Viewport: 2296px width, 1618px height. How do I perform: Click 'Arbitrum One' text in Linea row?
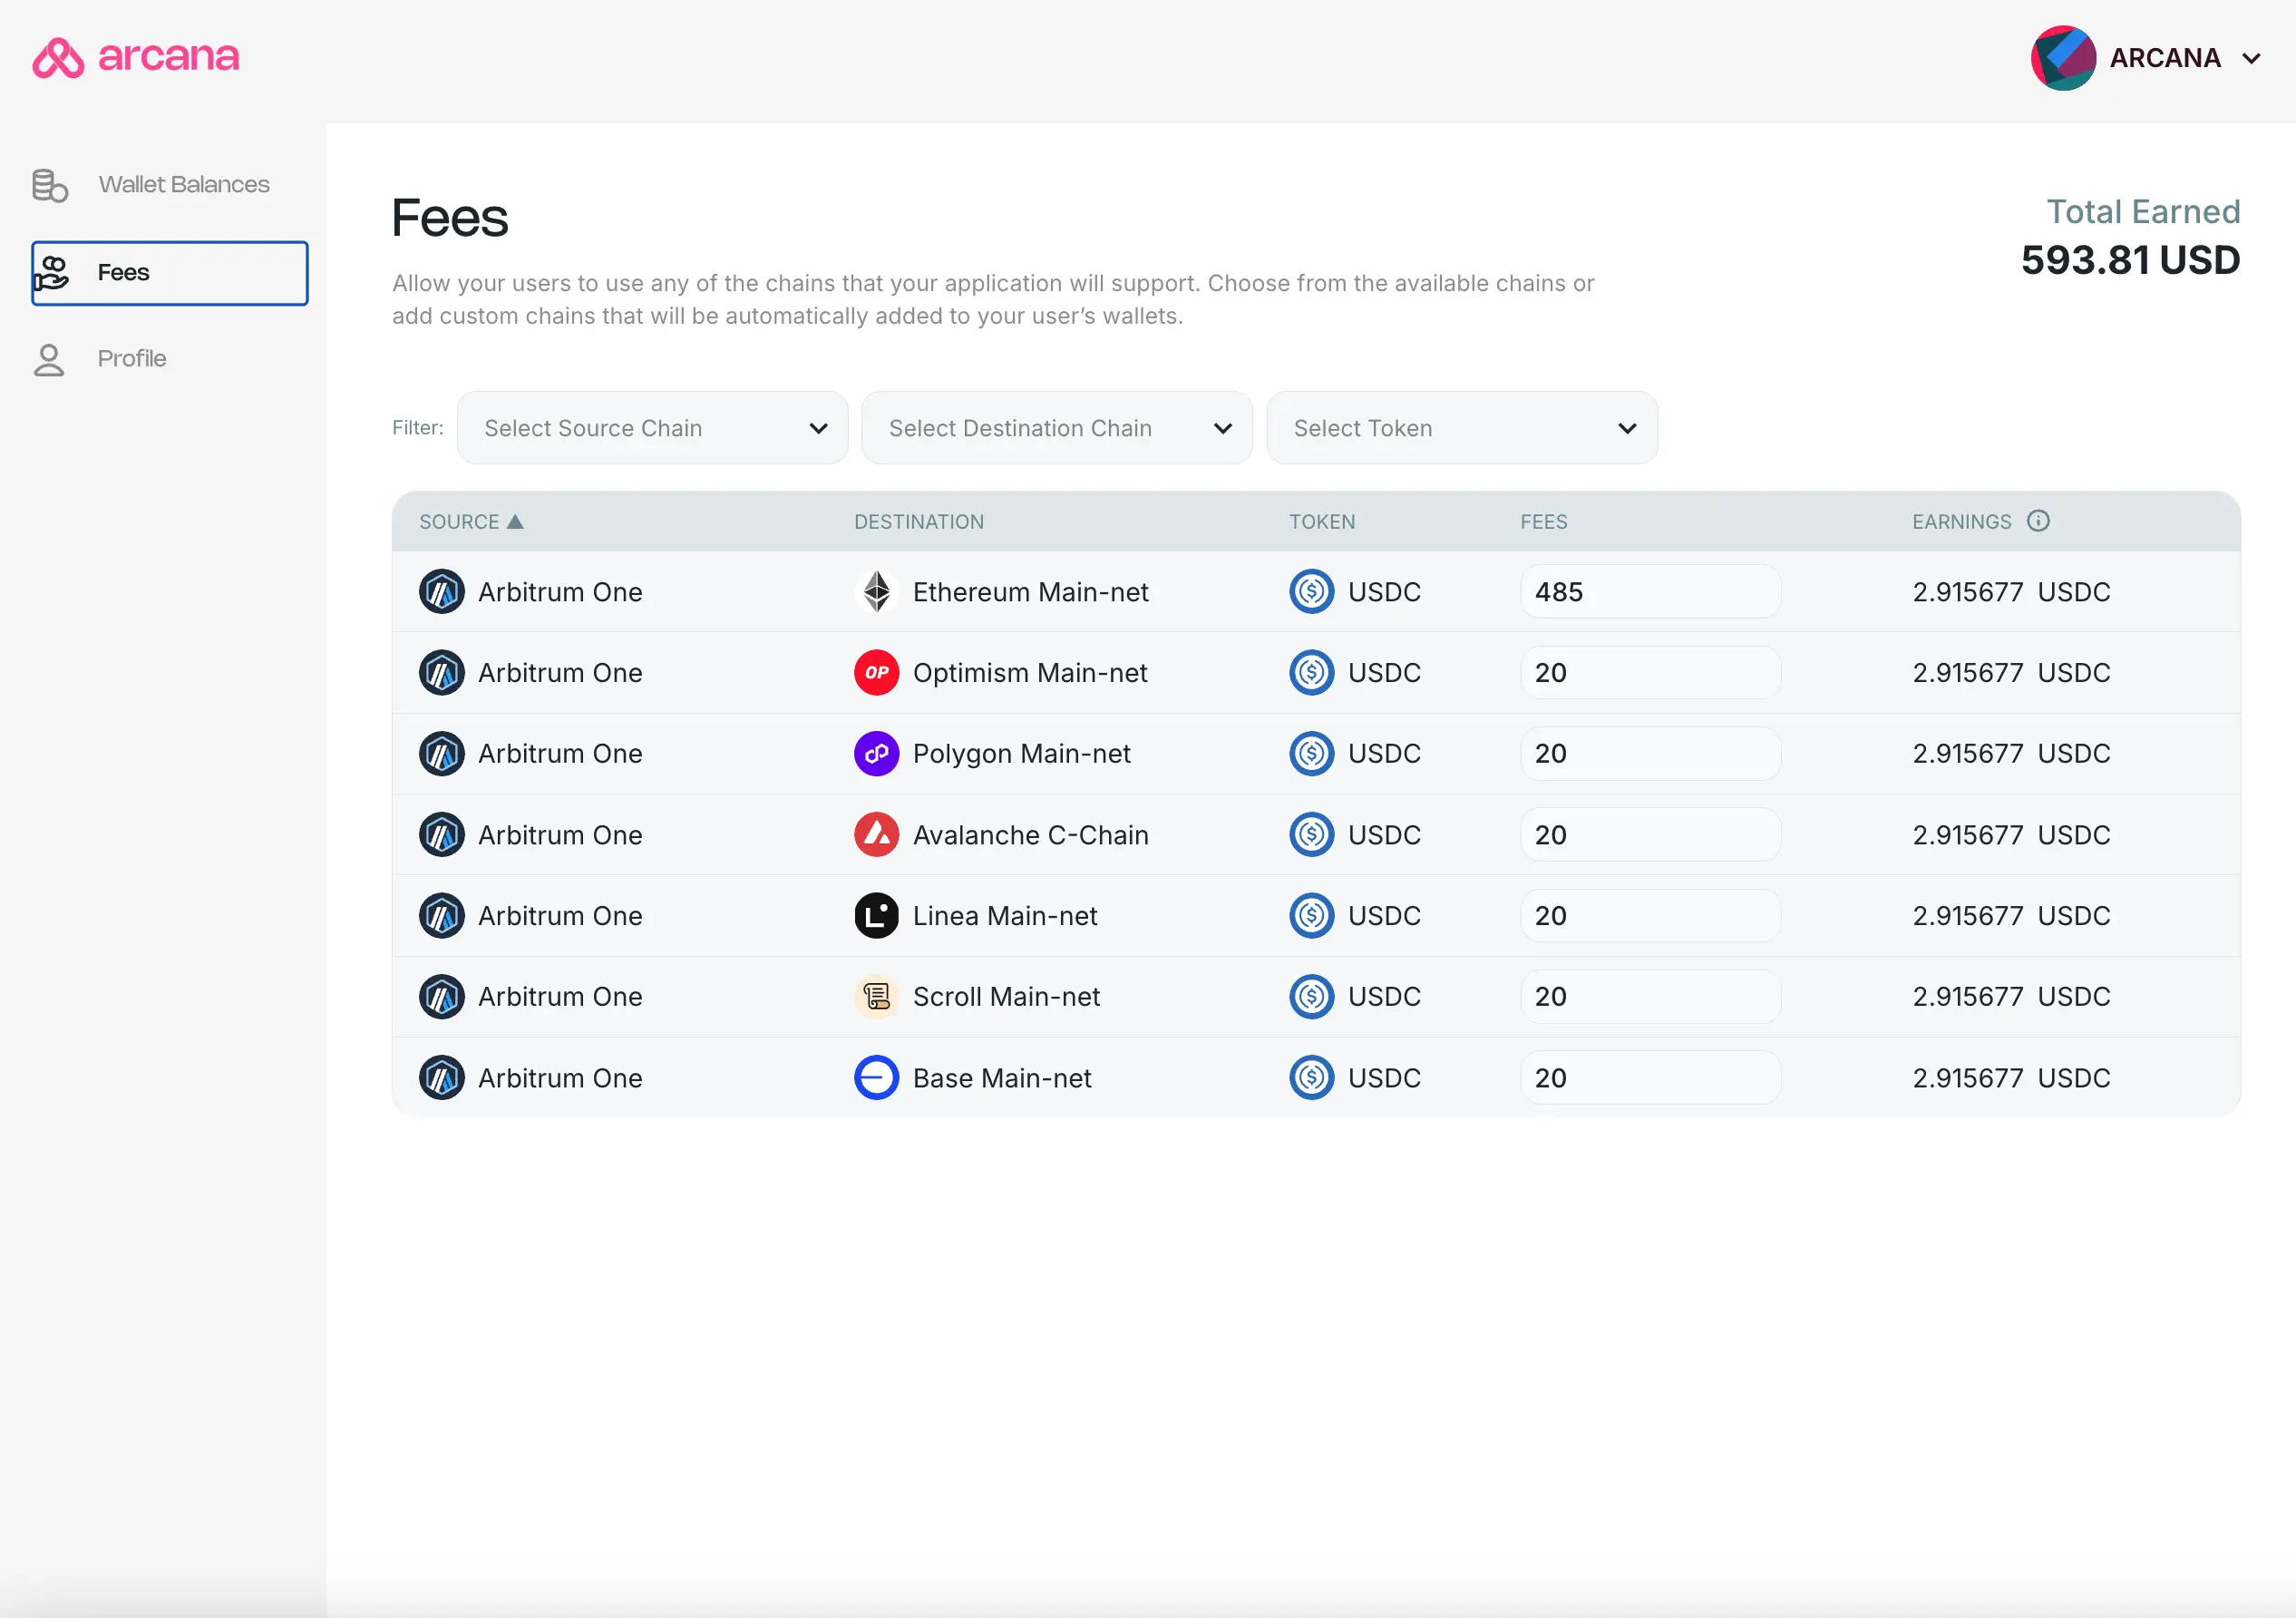[560, 917]
